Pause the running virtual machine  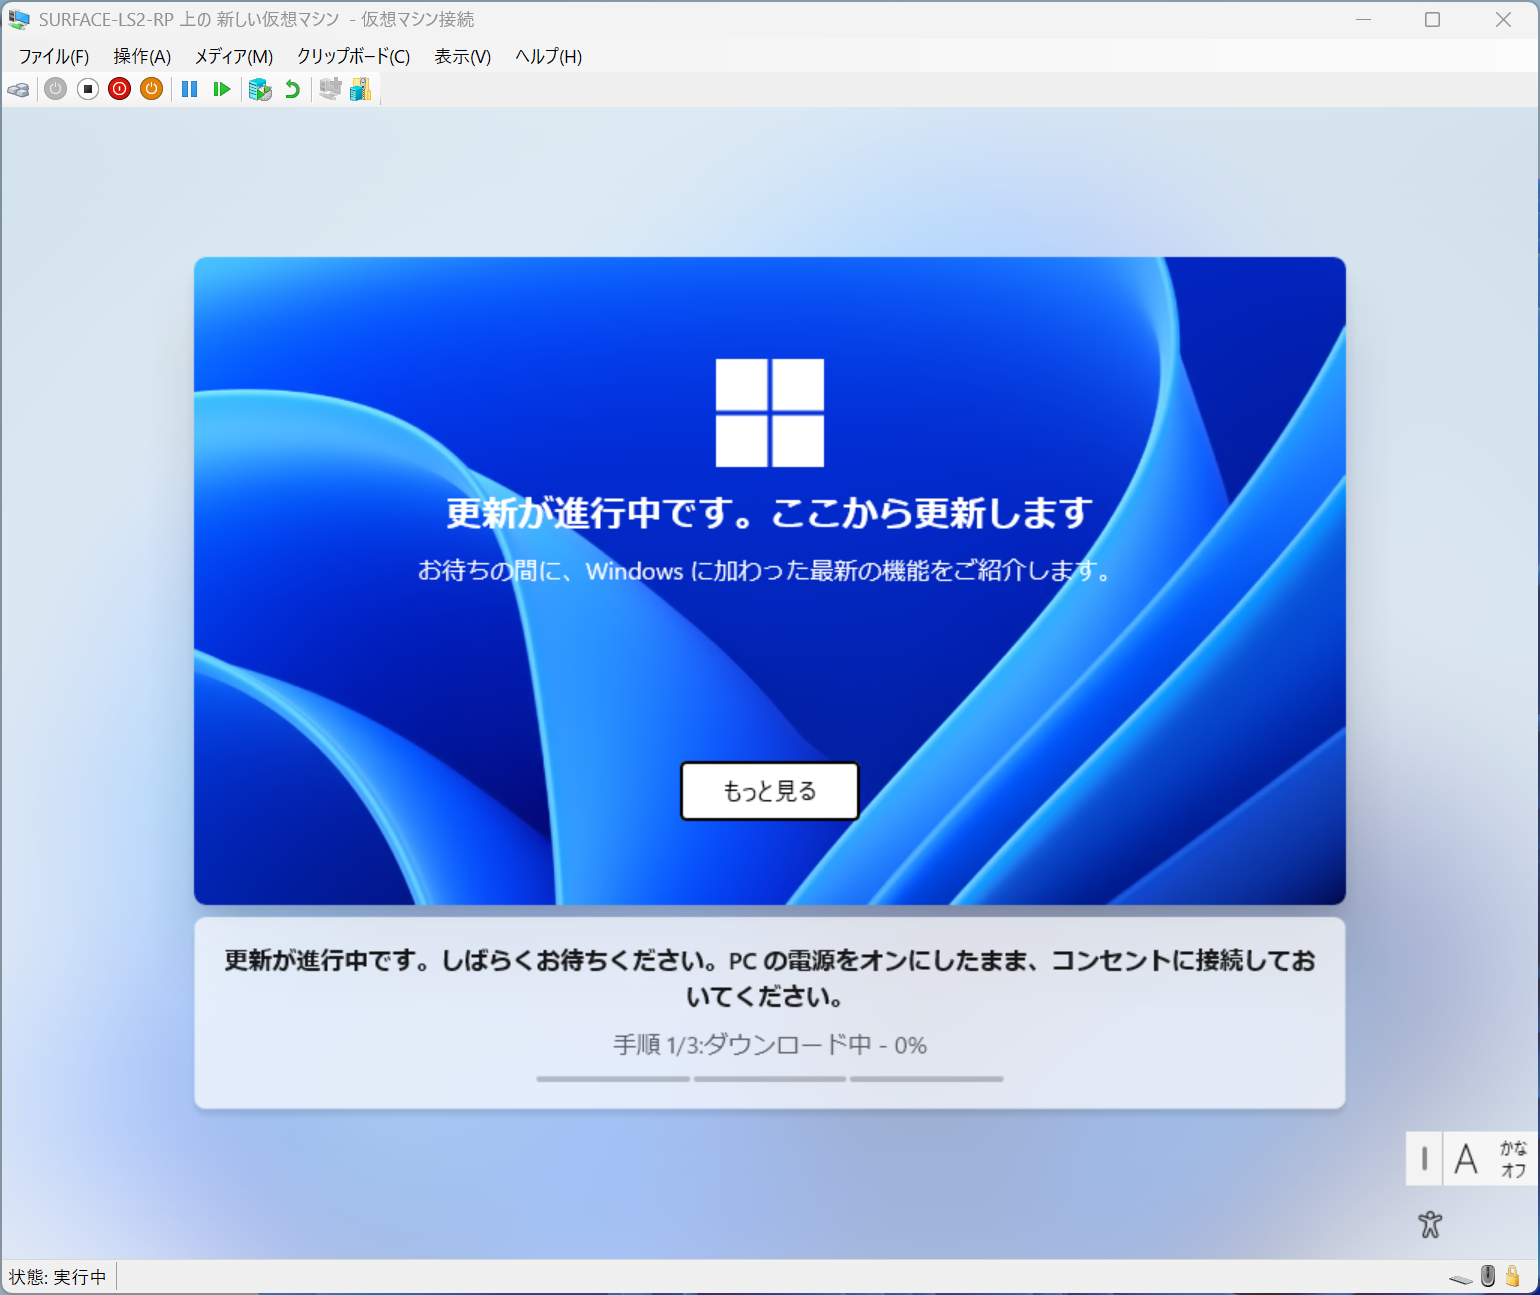pos(189,89)
